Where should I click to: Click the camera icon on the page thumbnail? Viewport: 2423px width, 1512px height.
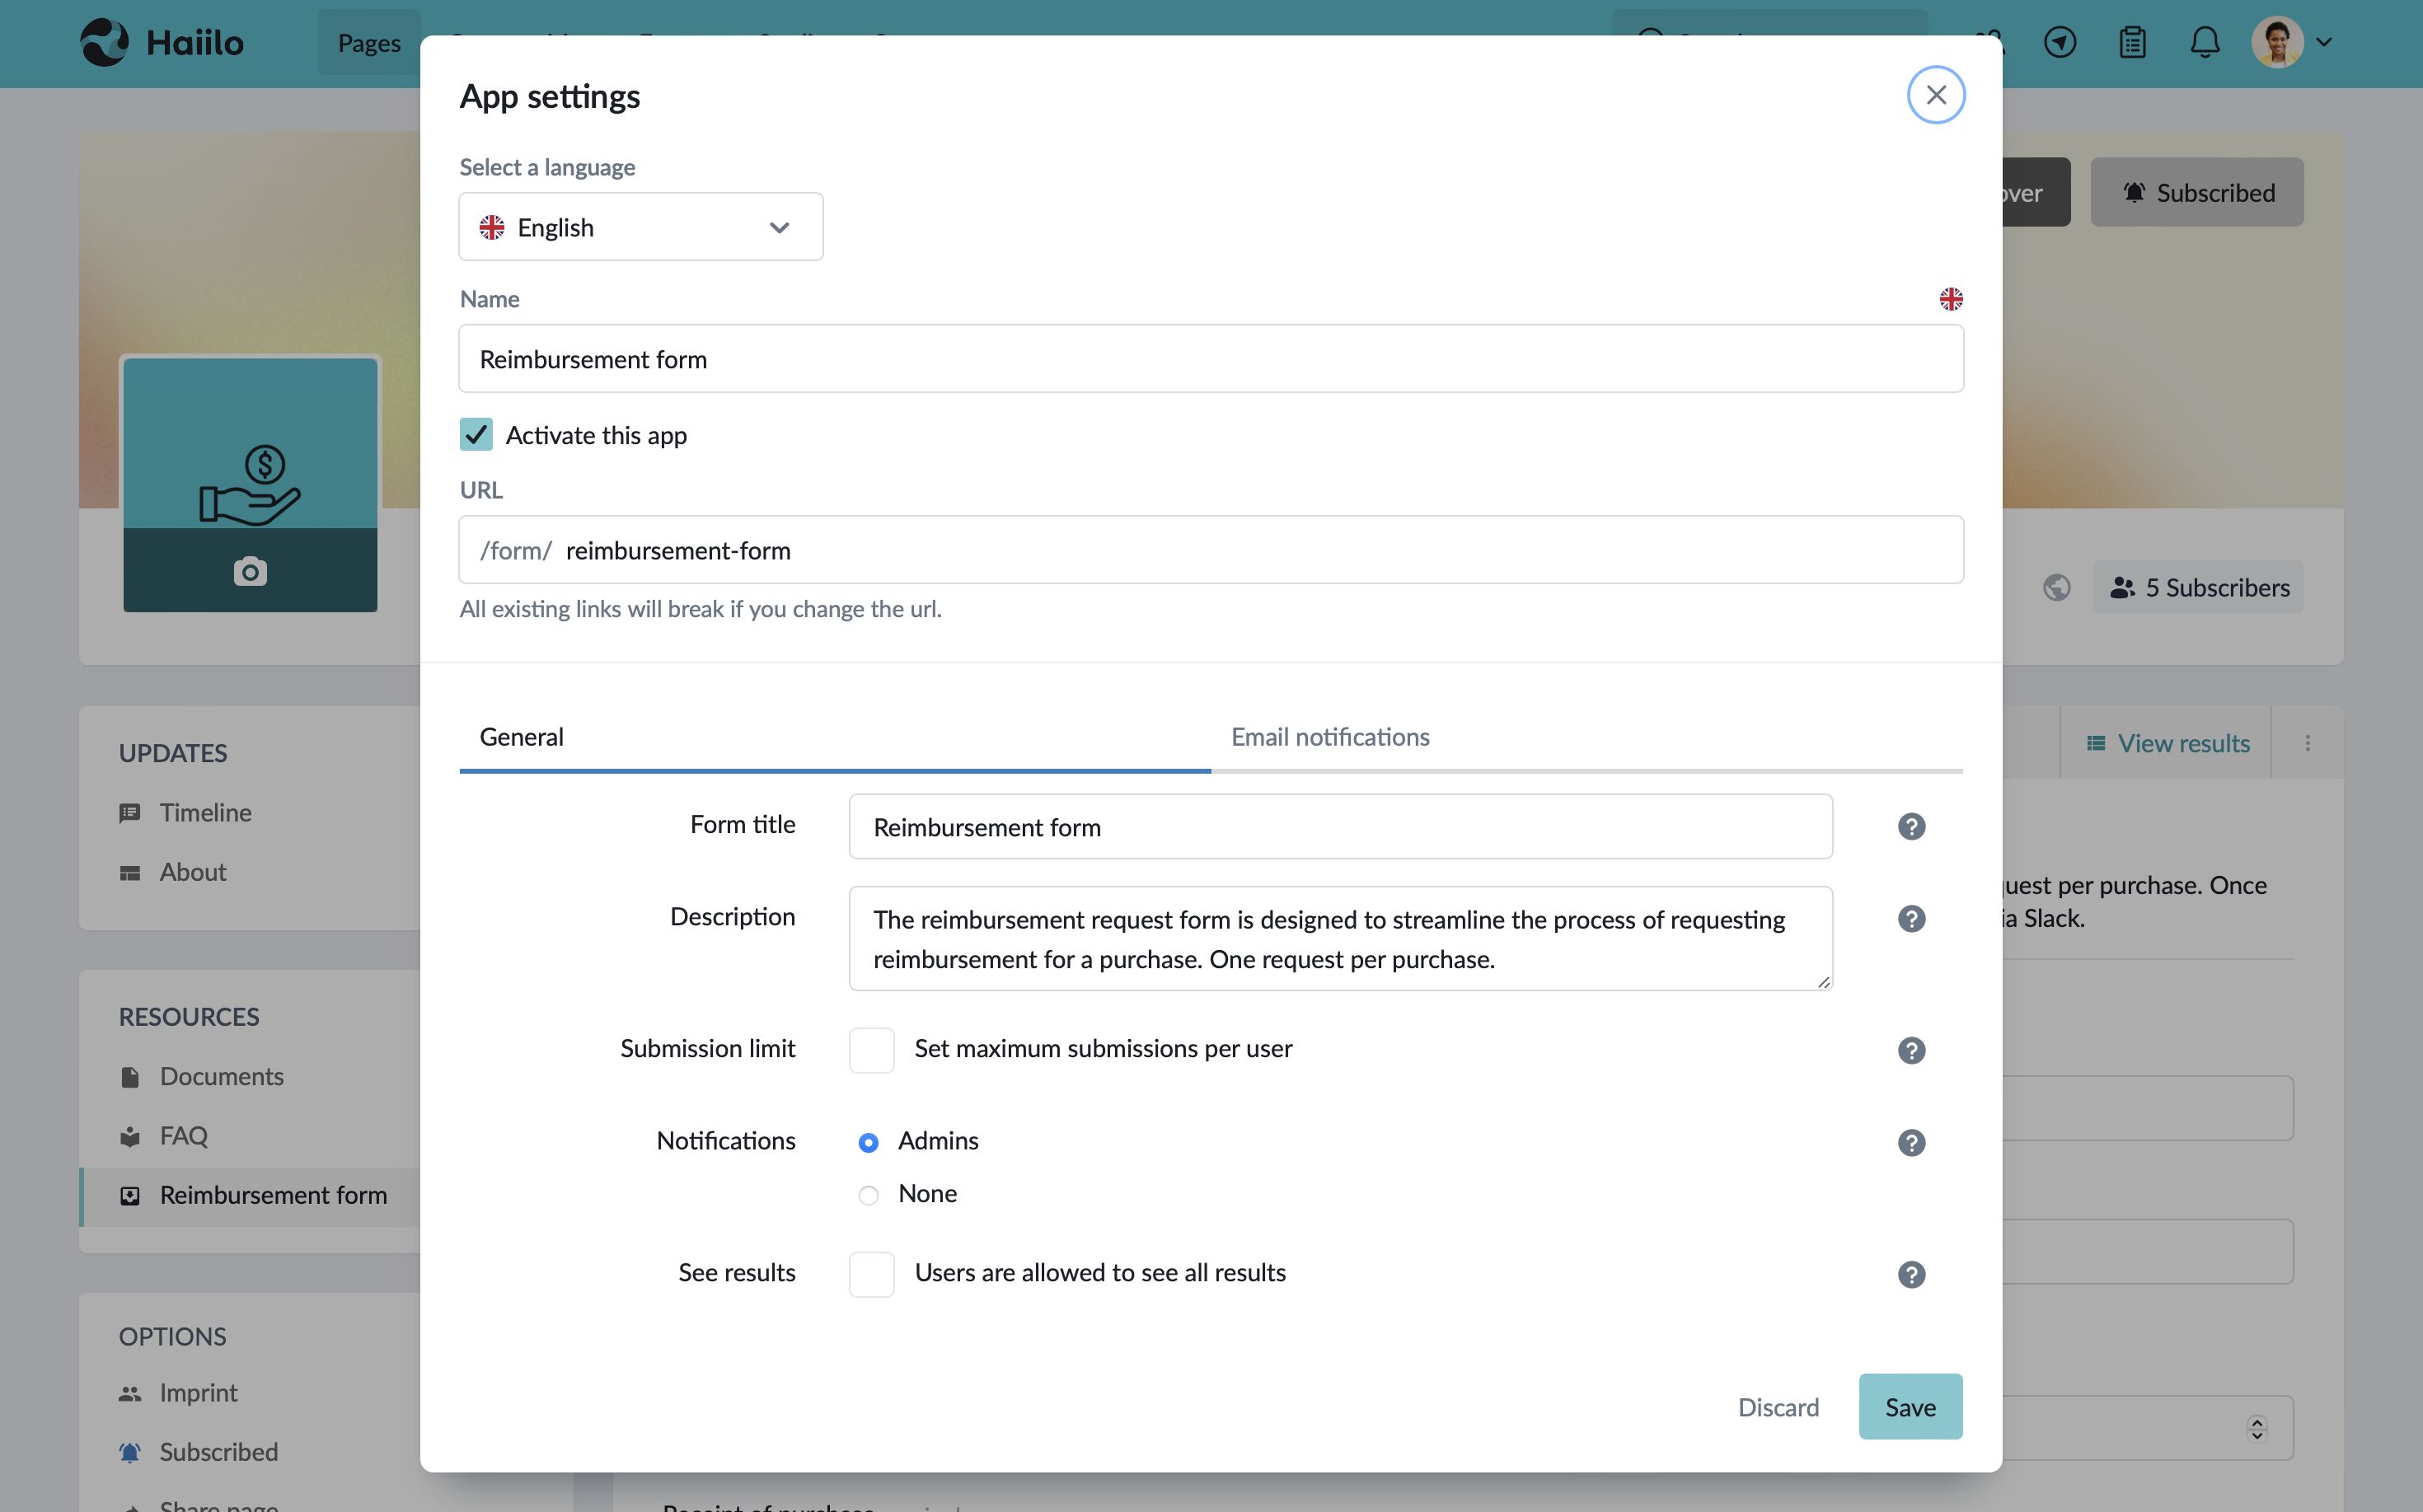click(x=250, y=572)
